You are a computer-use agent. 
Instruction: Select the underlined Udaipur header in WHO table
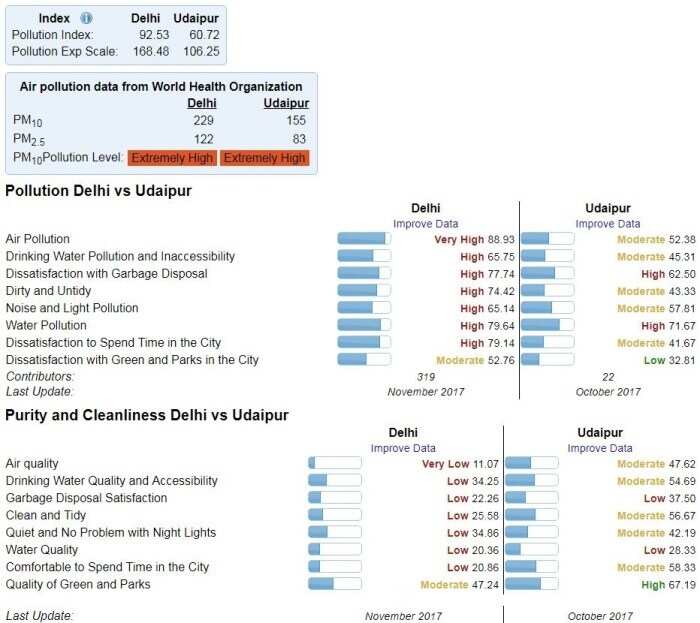(286, 103)
